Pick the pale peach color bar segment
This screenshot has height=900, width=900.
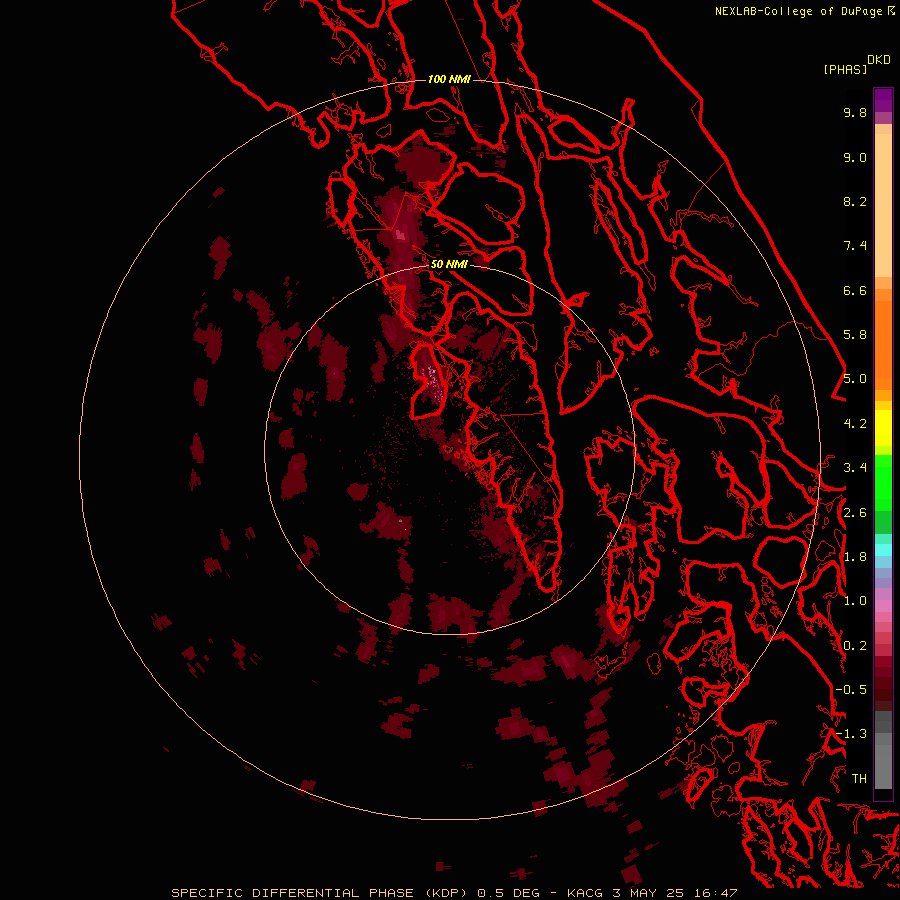[883, 205]
